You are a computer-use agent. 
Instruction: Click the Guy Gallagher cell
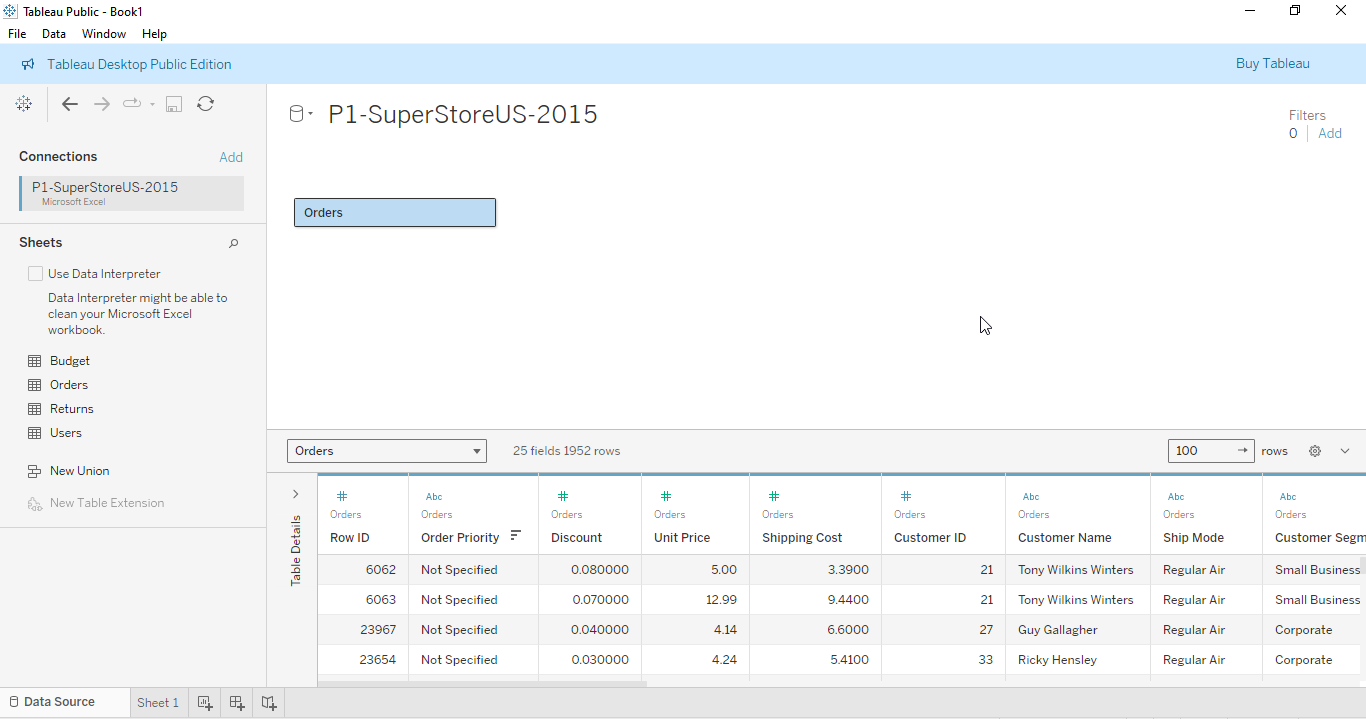tap(1077, 630)
